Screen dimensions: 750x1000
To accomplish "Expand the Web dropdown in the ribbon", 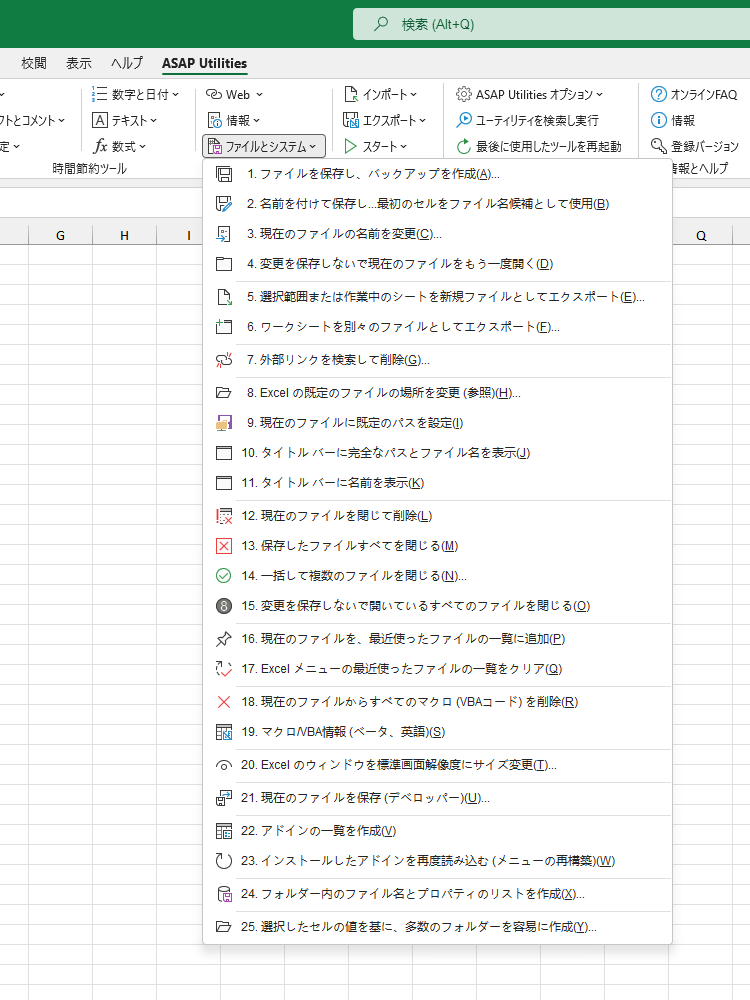I will [234, 94].
